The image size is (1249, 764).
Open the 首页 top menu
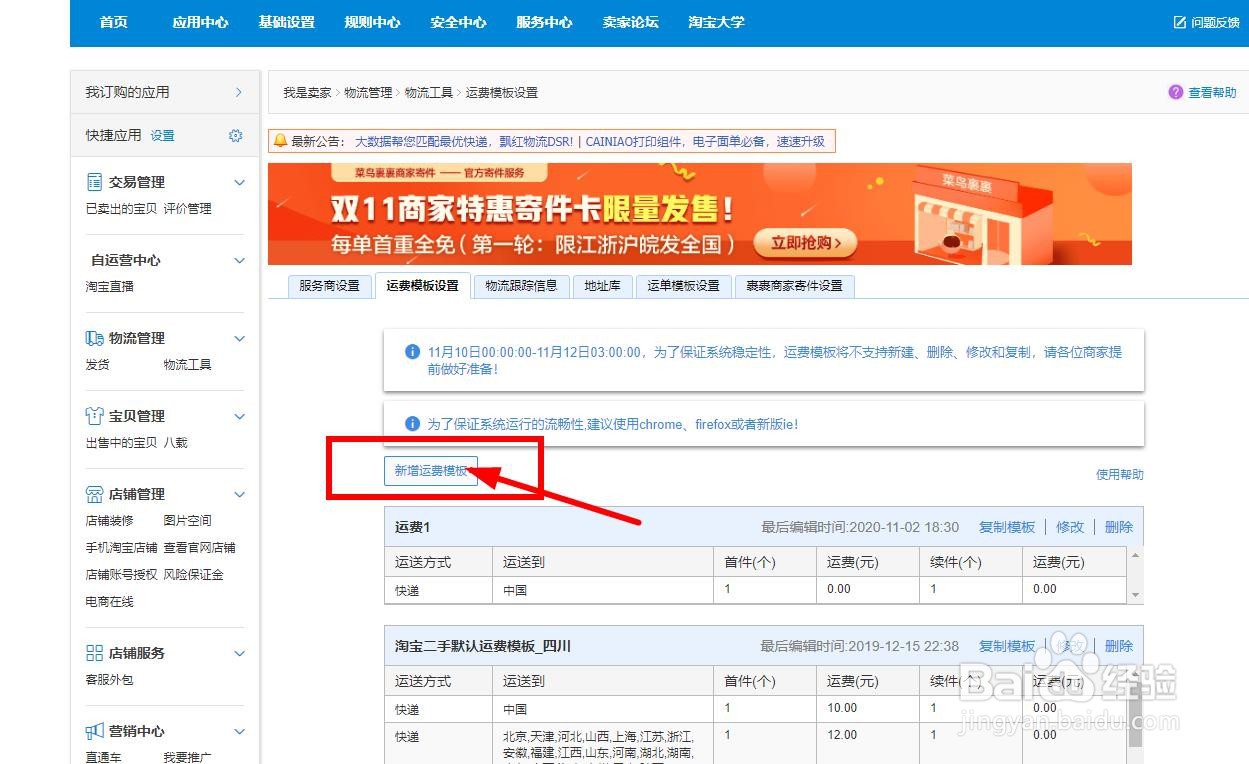tap(114, 22)
